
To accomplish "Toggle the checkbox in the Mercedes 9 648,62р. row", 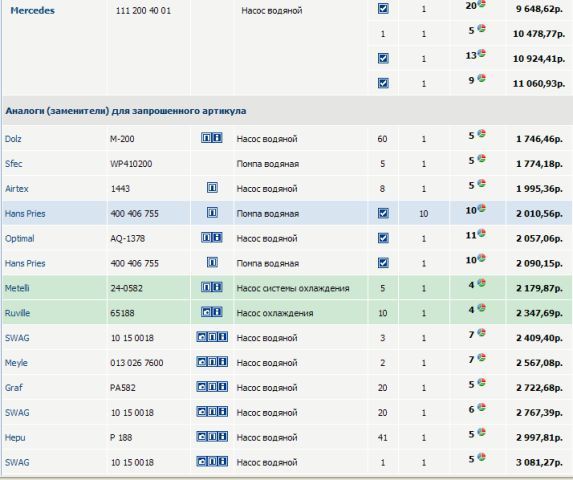I will [x=383, y=9].
